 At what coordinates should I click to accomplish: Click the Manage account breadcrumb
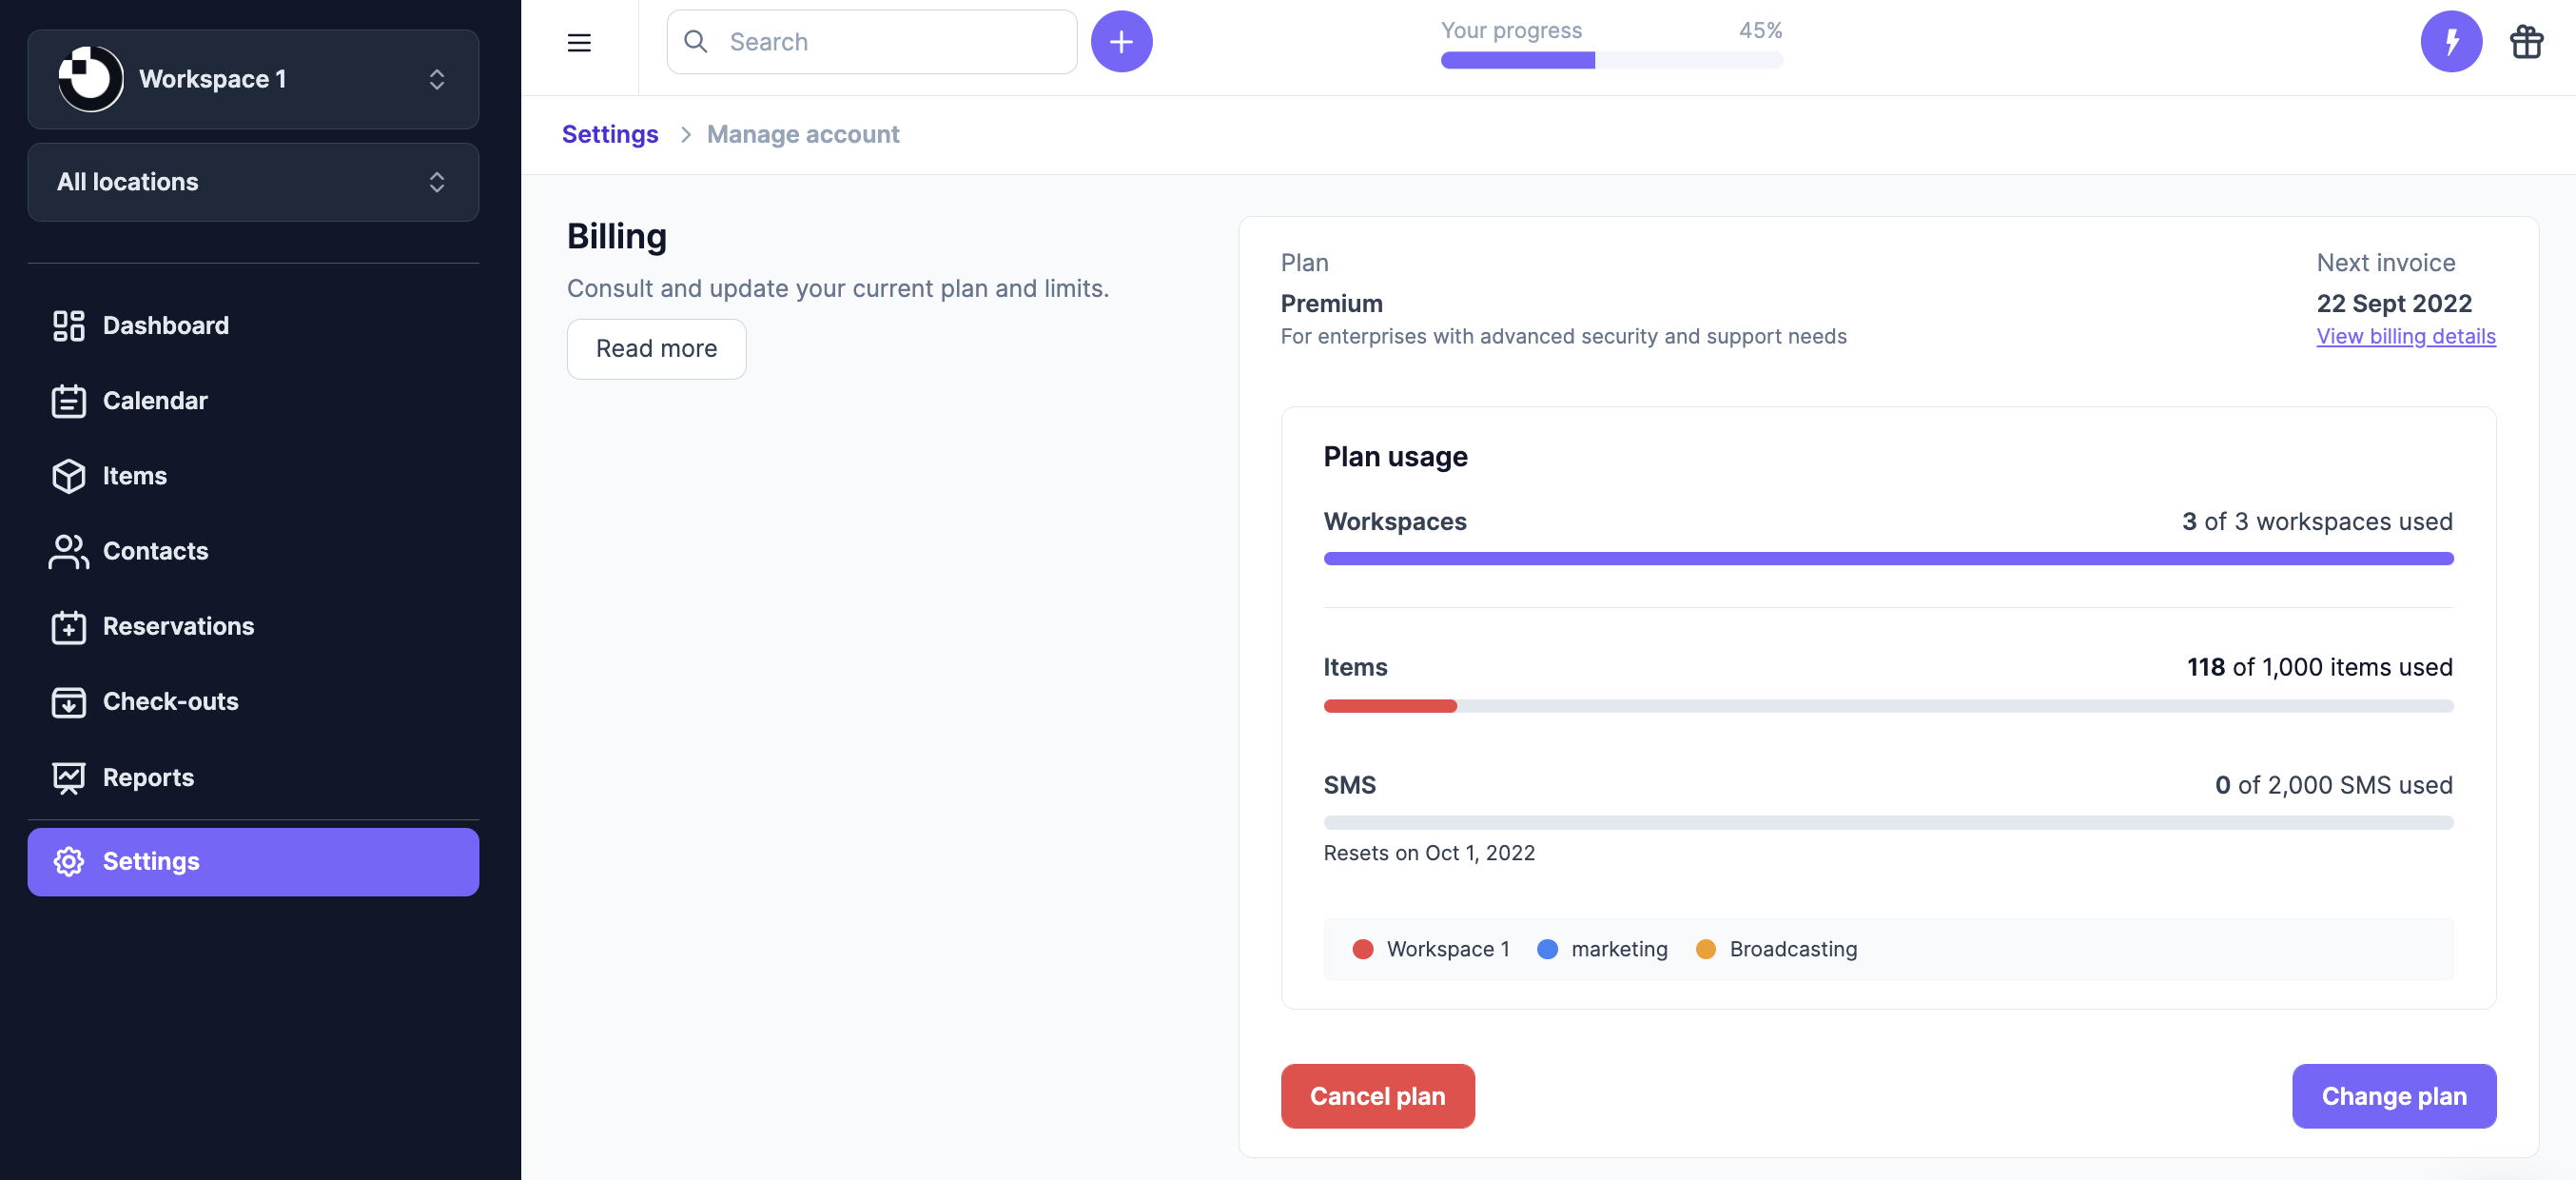(x=803, y=134)
